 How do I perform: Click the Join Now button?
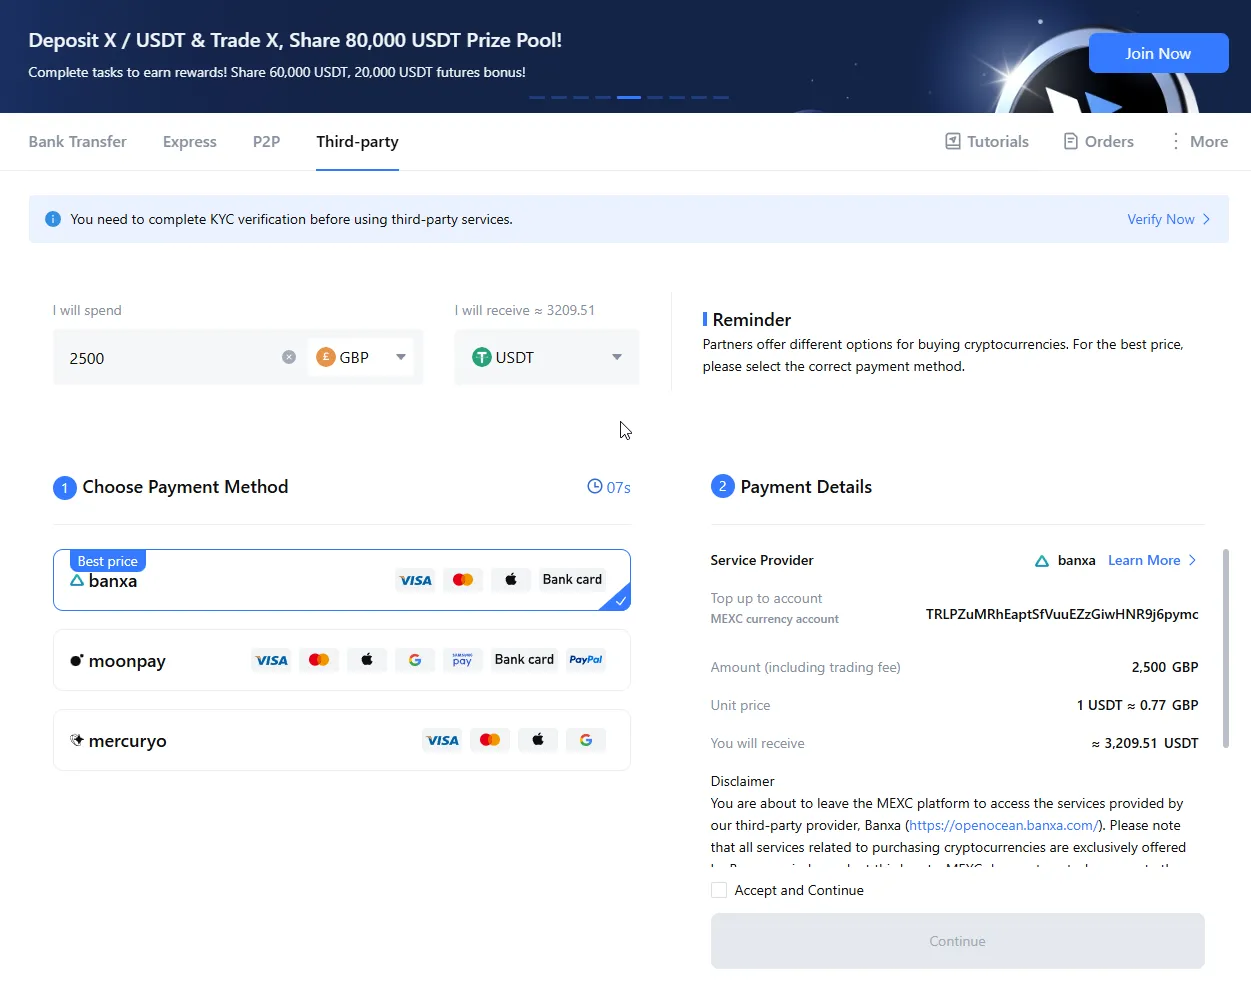pyautogui.click(x=1158, y=53)
